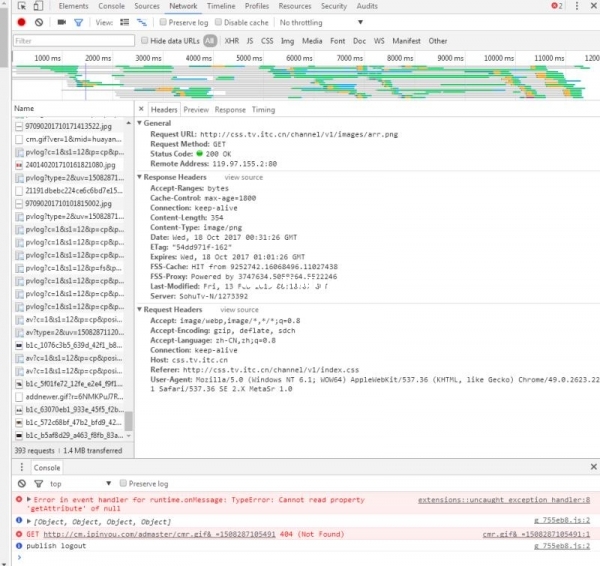The image size is (600, 566).
Task: Click the 2000 ms marker in timeline overview
Action: [98, 58]
